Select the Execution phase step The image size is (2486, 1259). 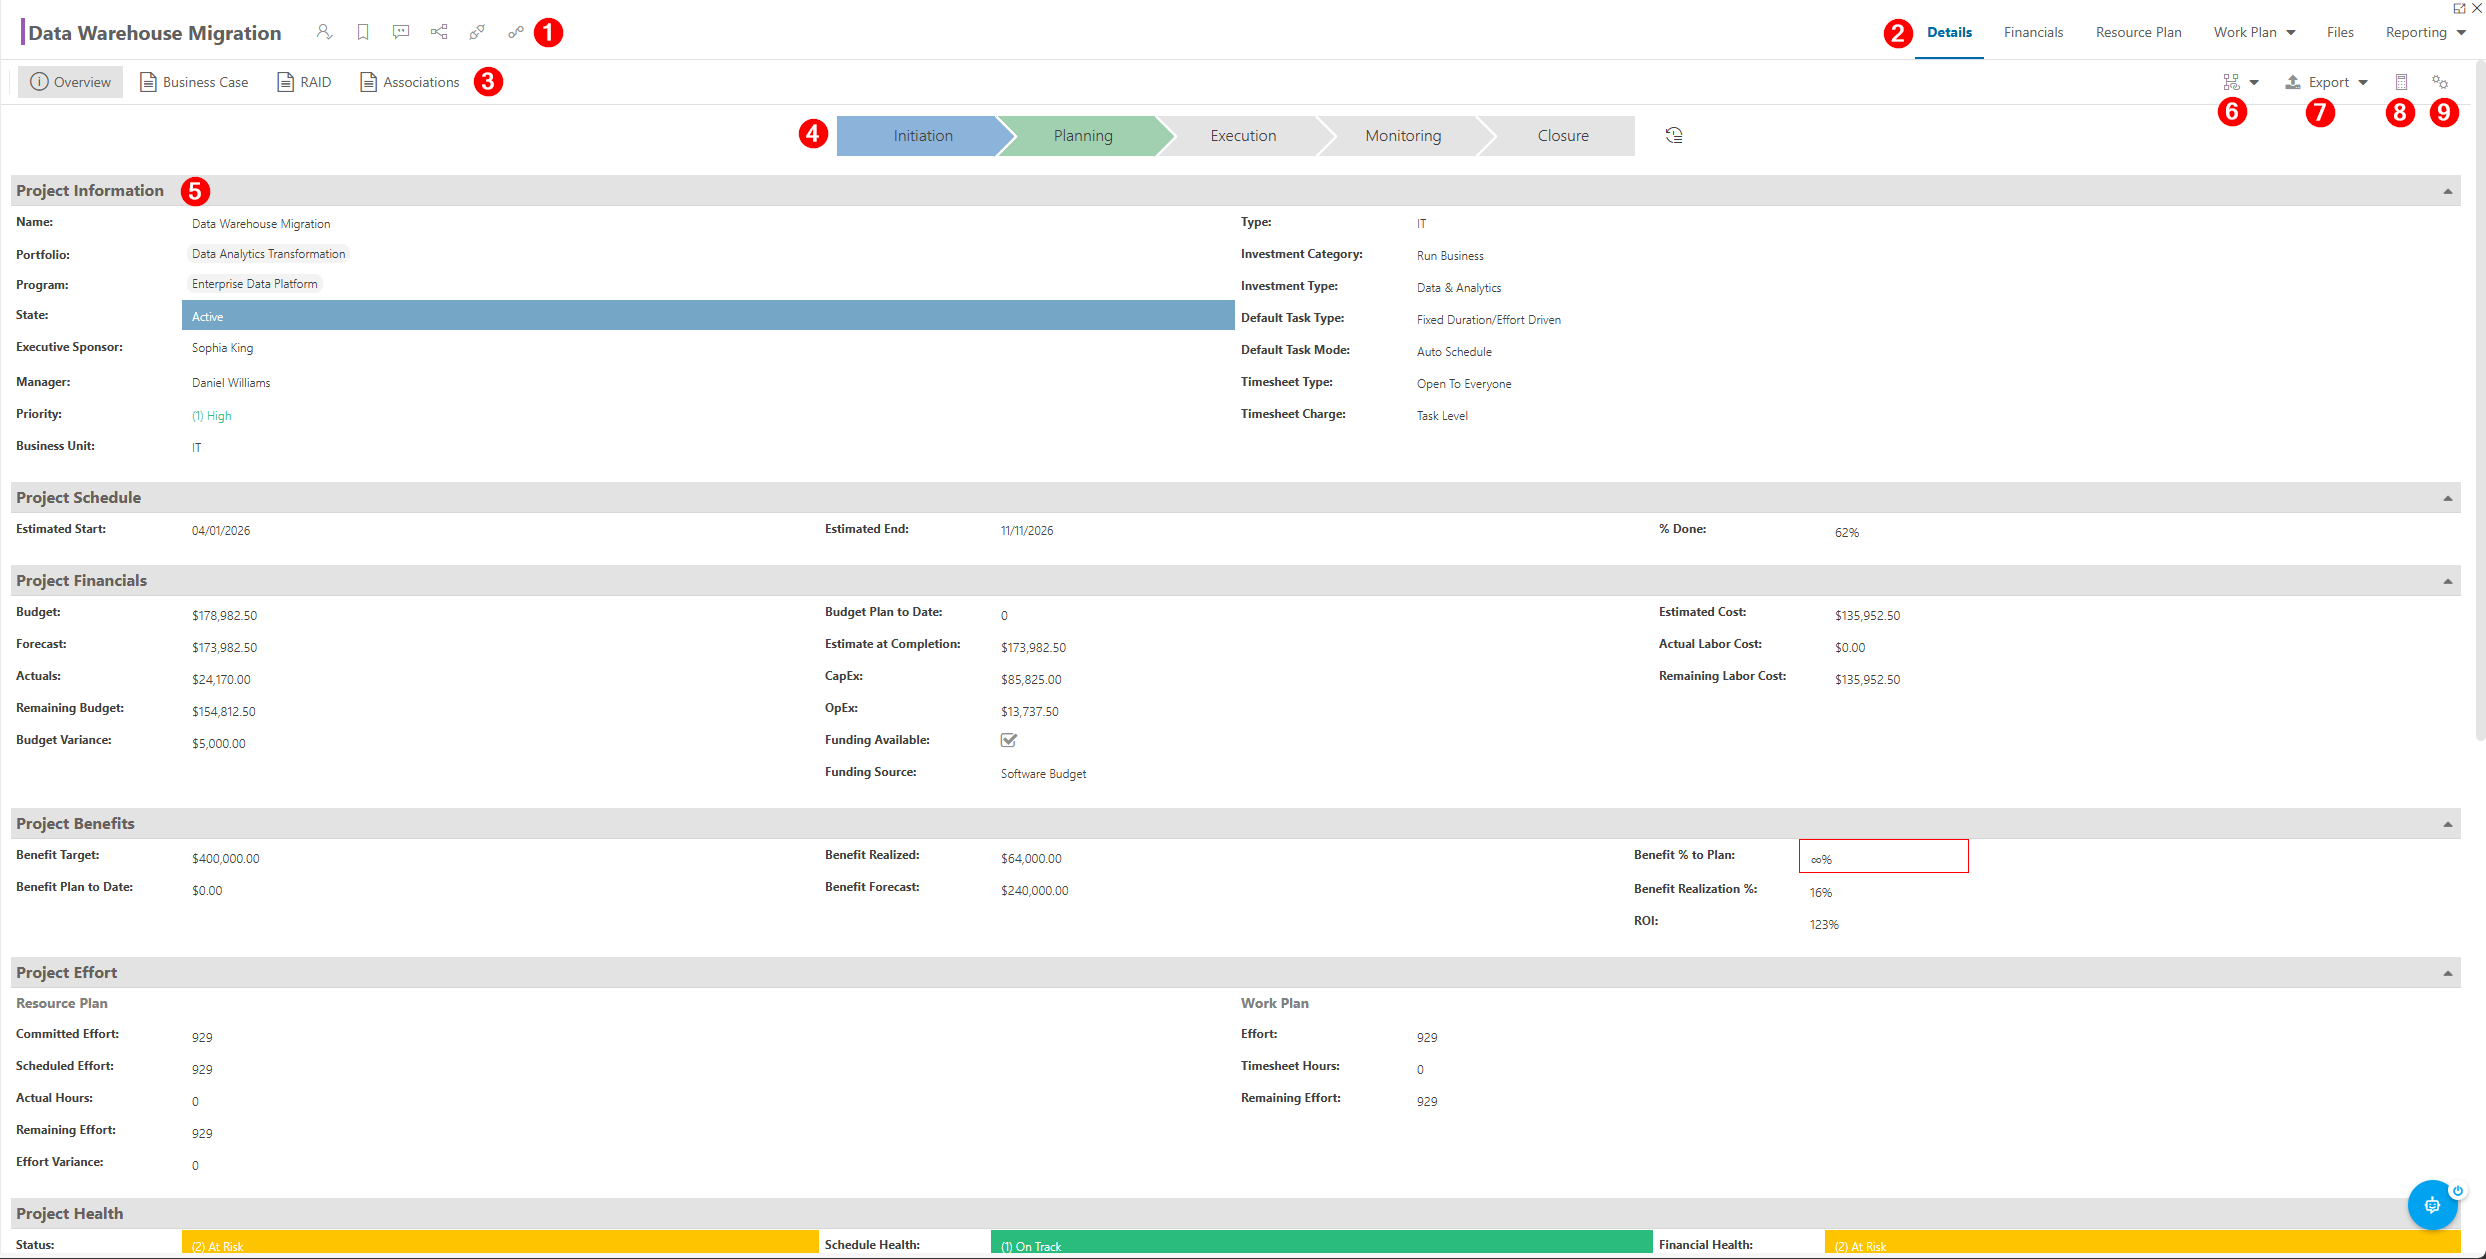point(1243,135)
